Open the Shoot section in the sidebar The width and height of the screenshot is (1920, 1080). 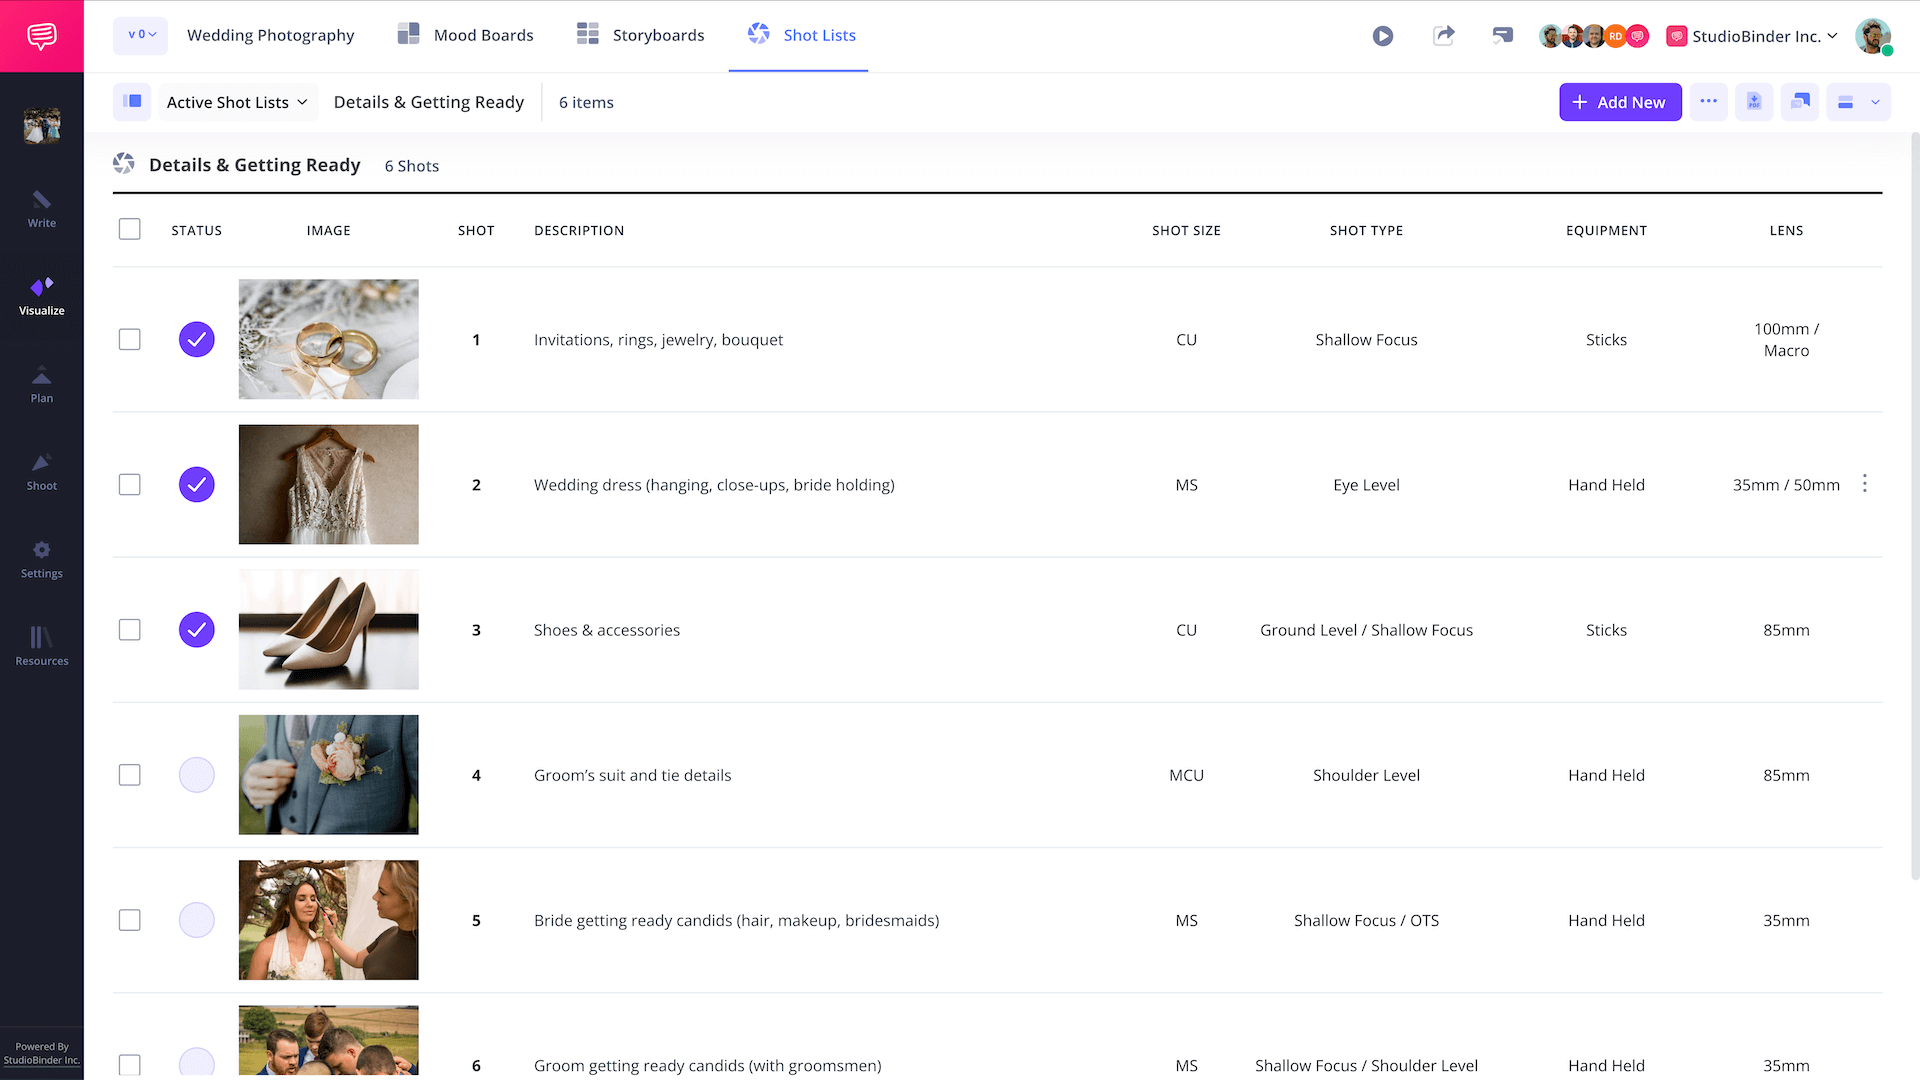click(42, 472)
